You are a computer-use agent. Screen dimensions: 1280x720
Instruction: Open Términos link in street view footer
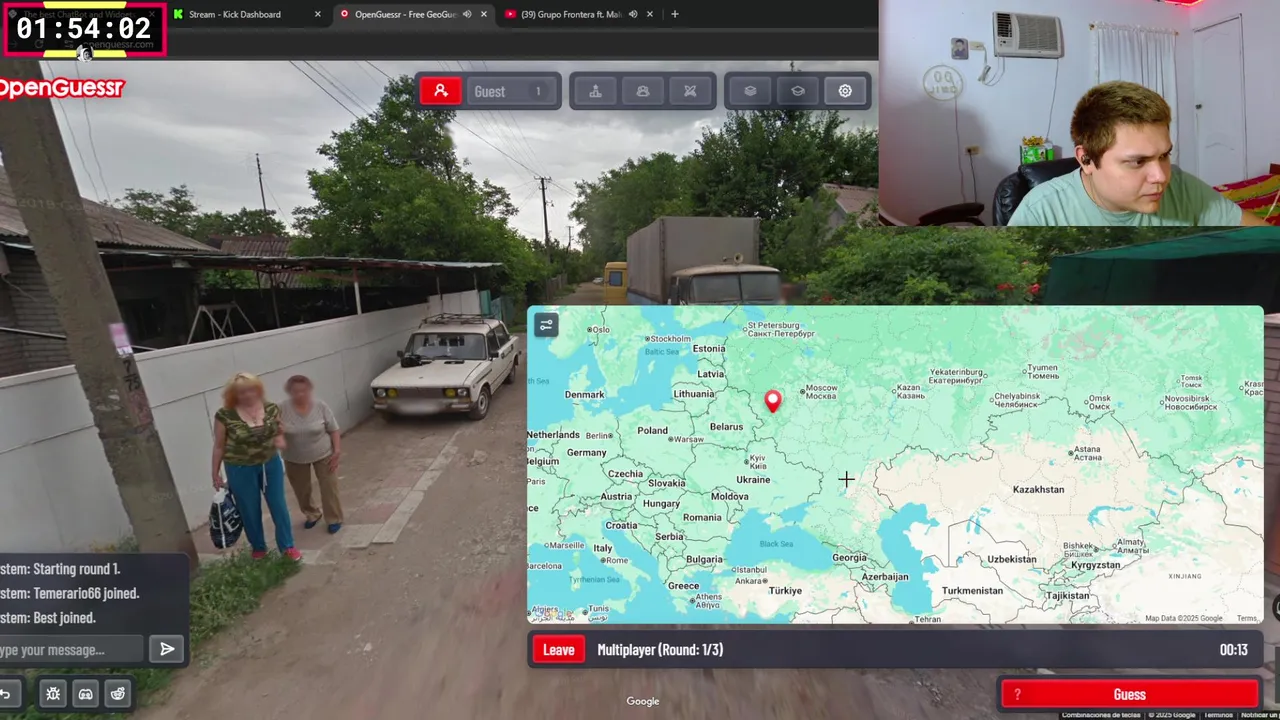point(1219,715)
